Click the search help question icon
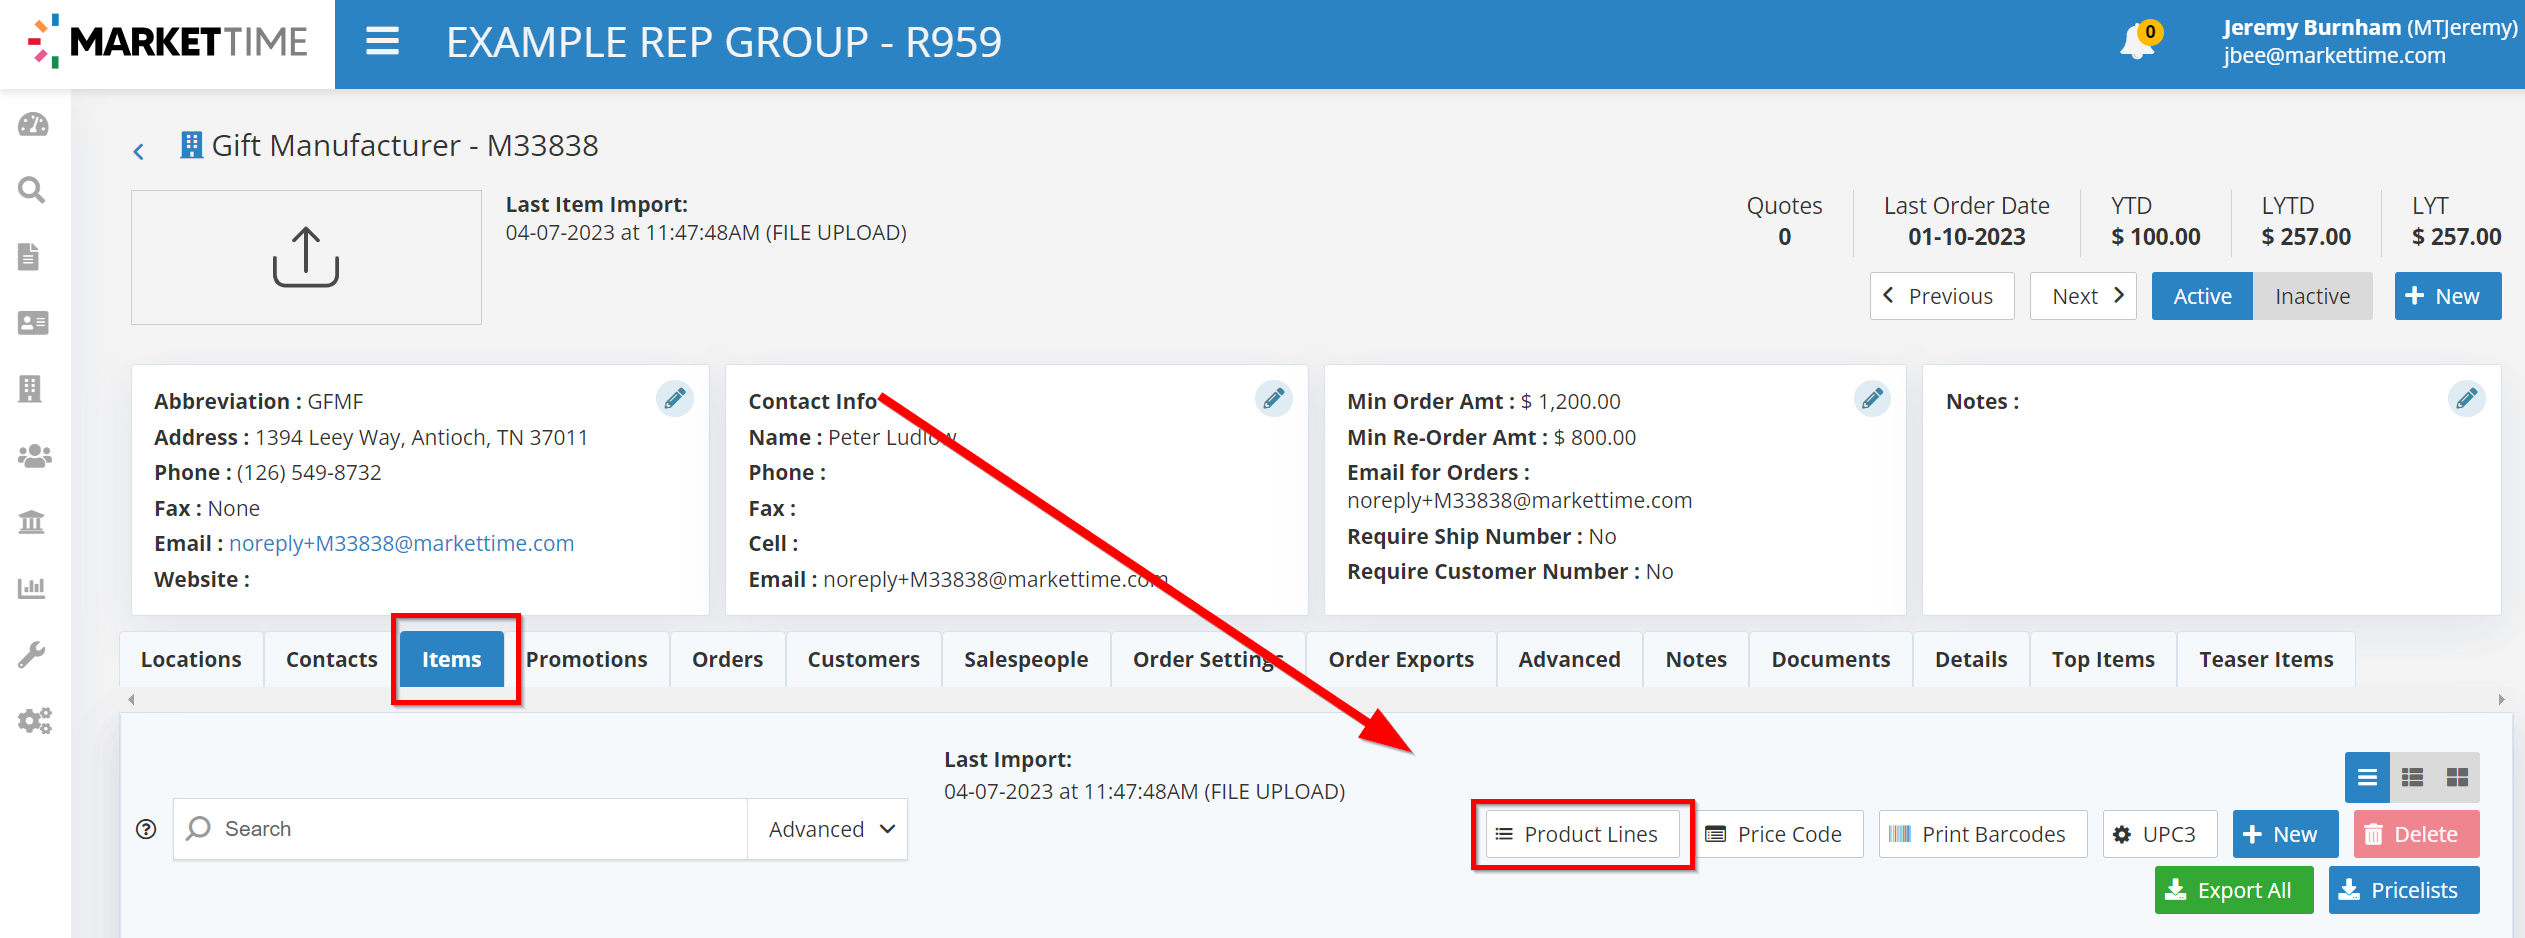Screen dimensions: 2525x938 tap(146, 829)
